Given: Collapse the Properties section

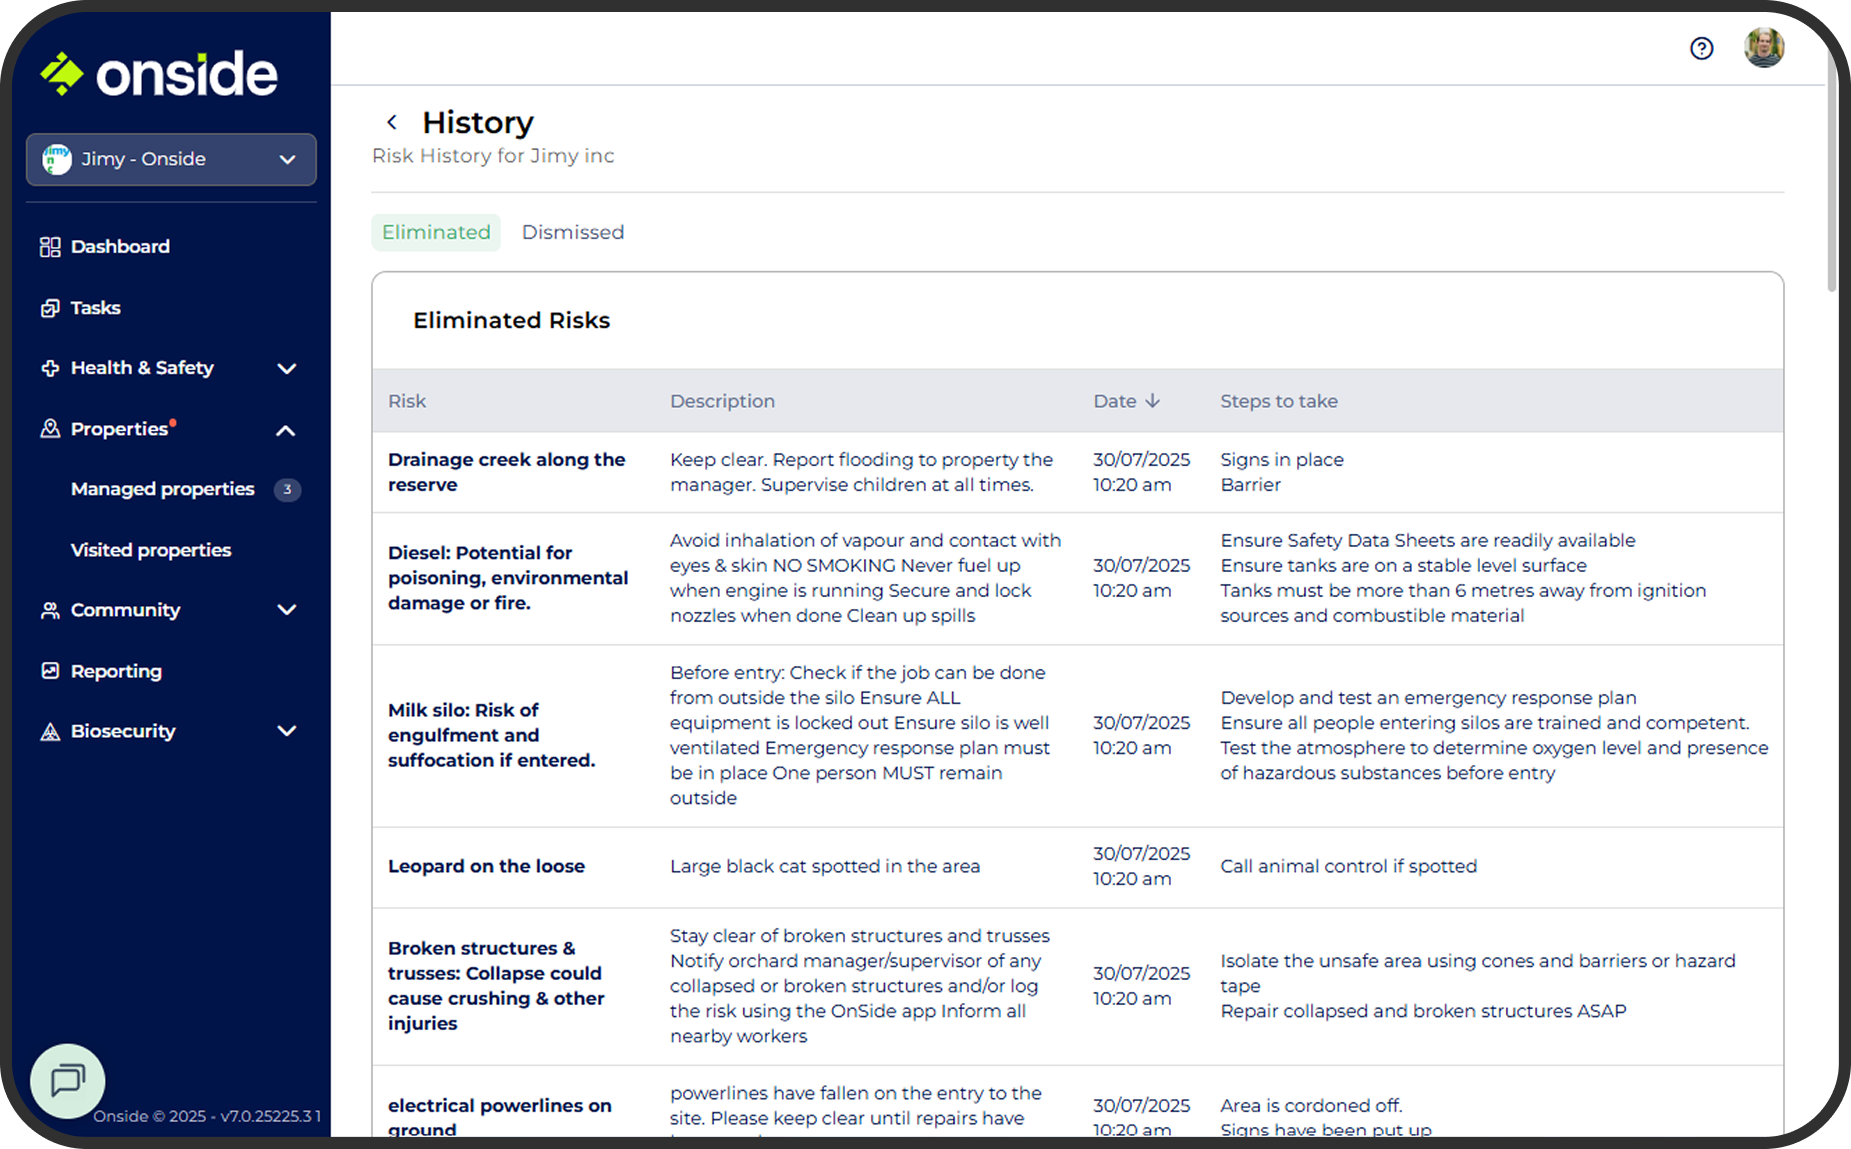Looking at the screenshot, I should point(286,430).
